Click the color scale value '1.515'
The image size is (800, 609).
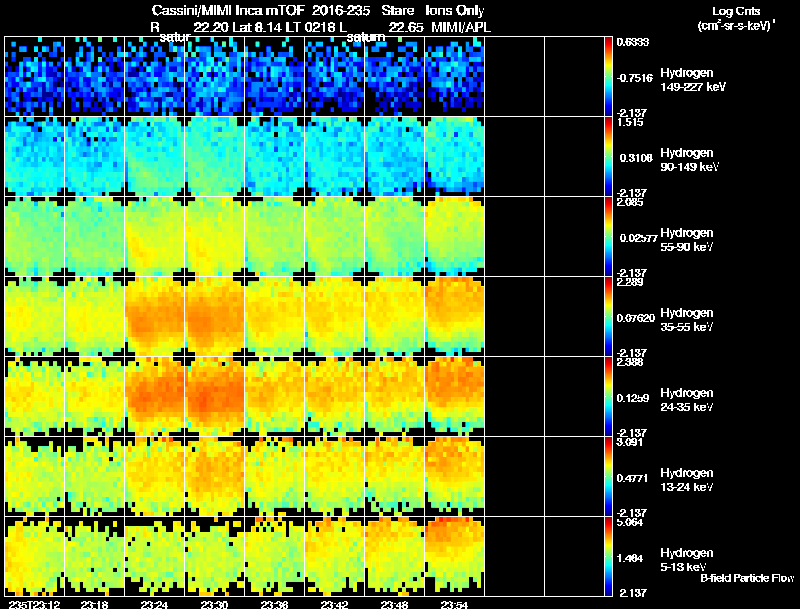630,122
